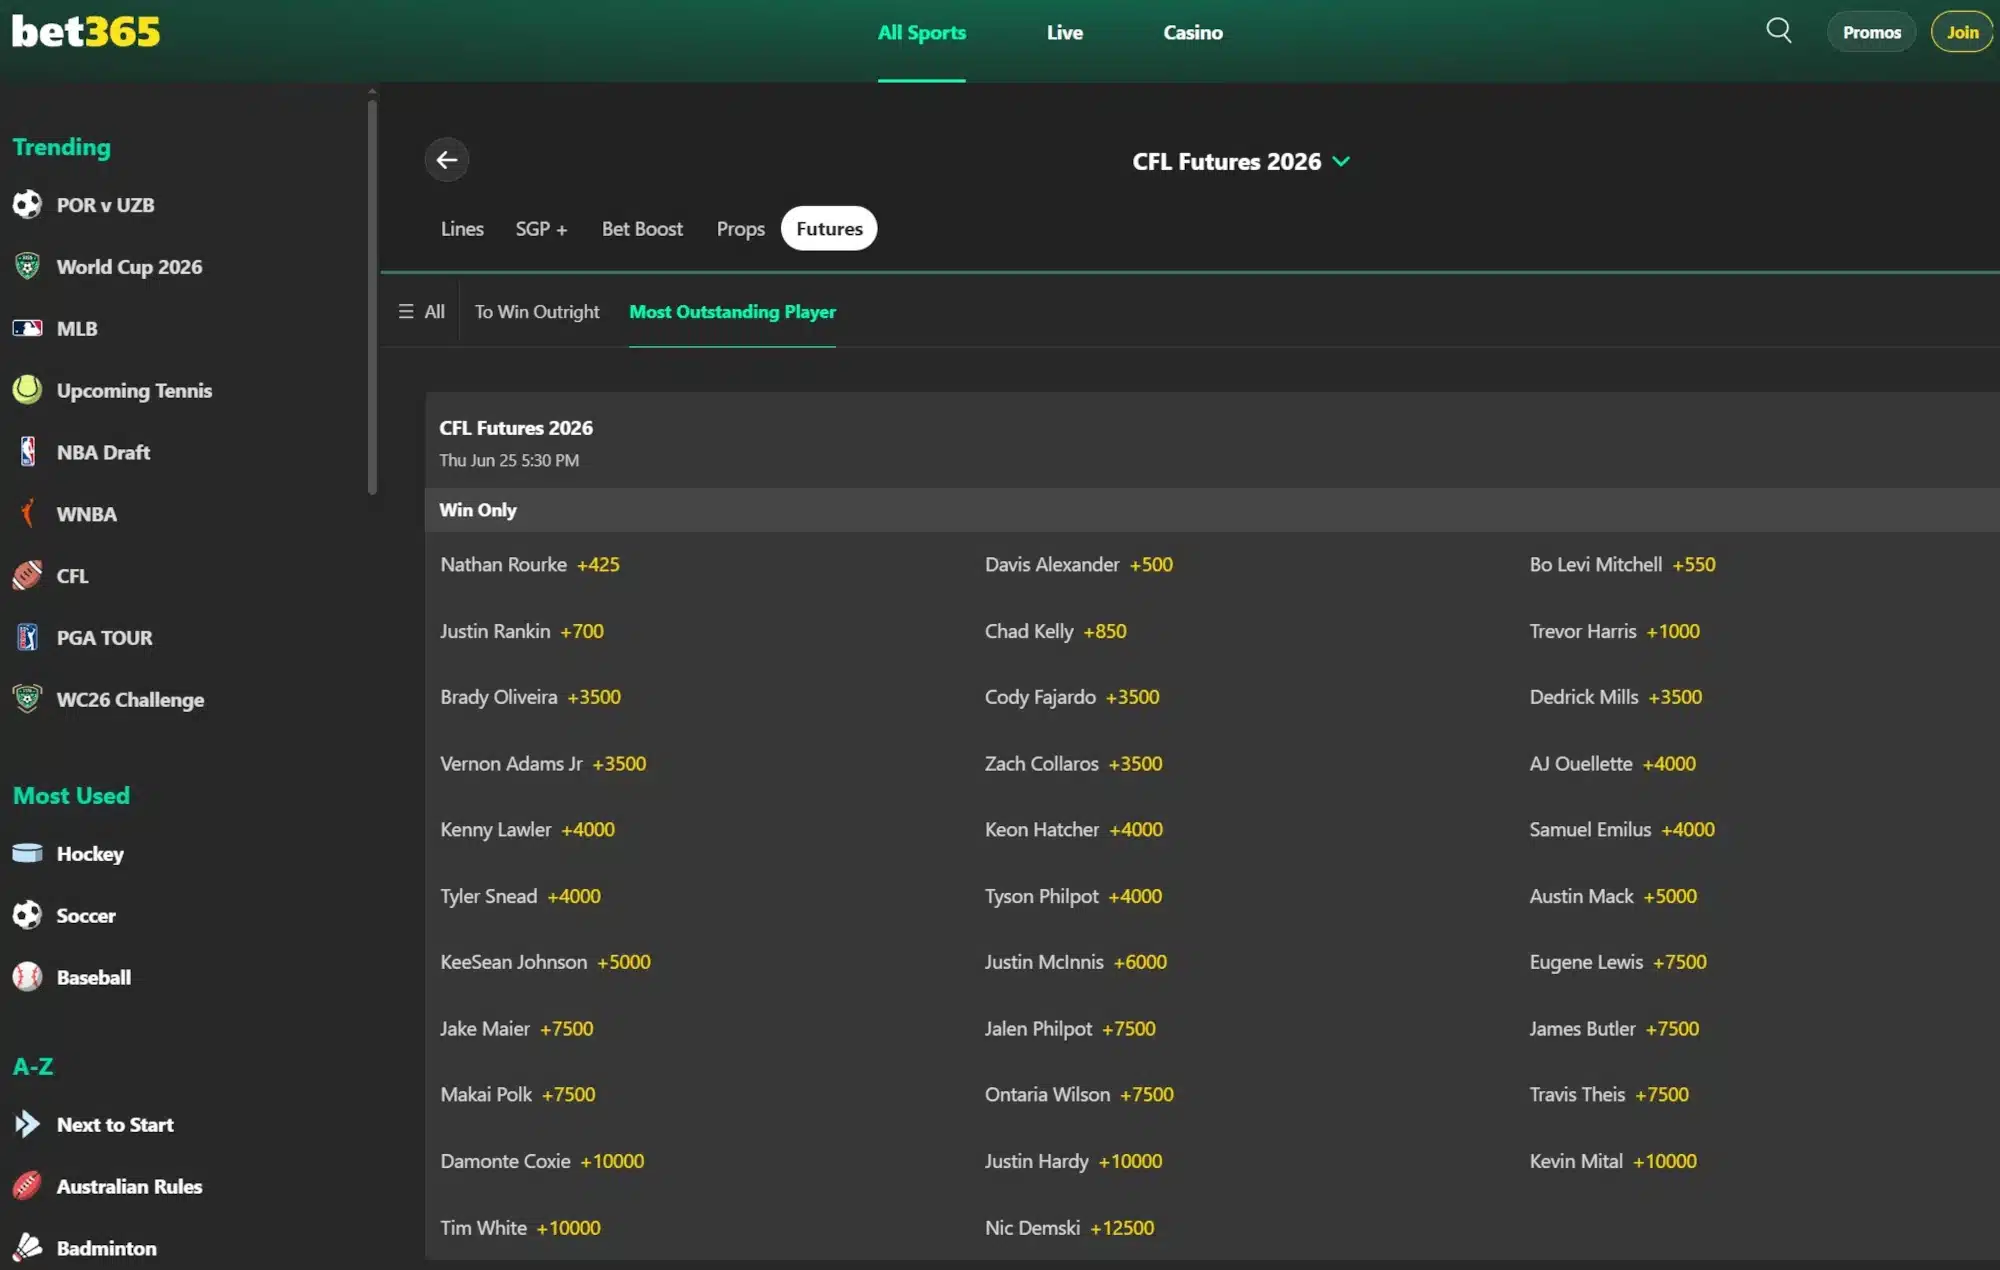Screen dimensions: 2000x1270
Task: Select the Futures pill tab
Action: (x=829, y=229)
